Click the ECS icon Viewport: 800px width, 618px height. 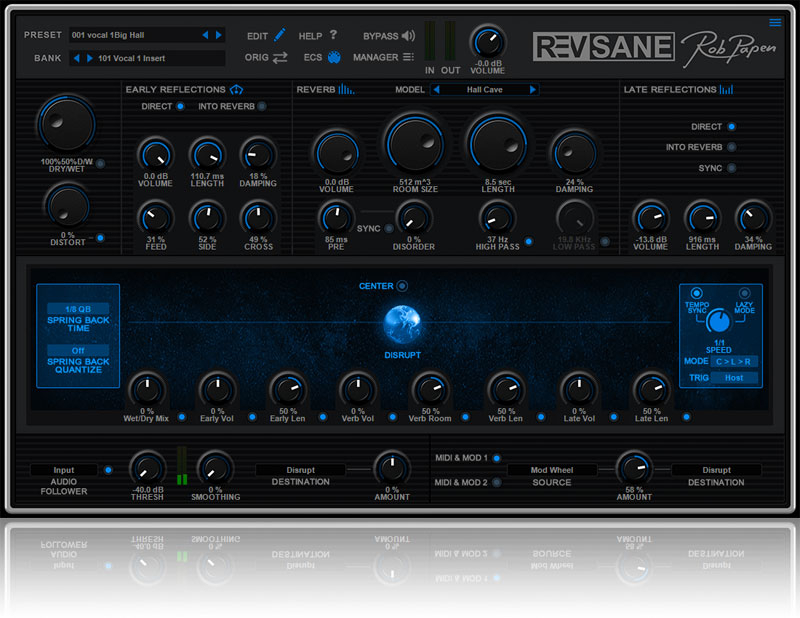(x=334, y=57)
